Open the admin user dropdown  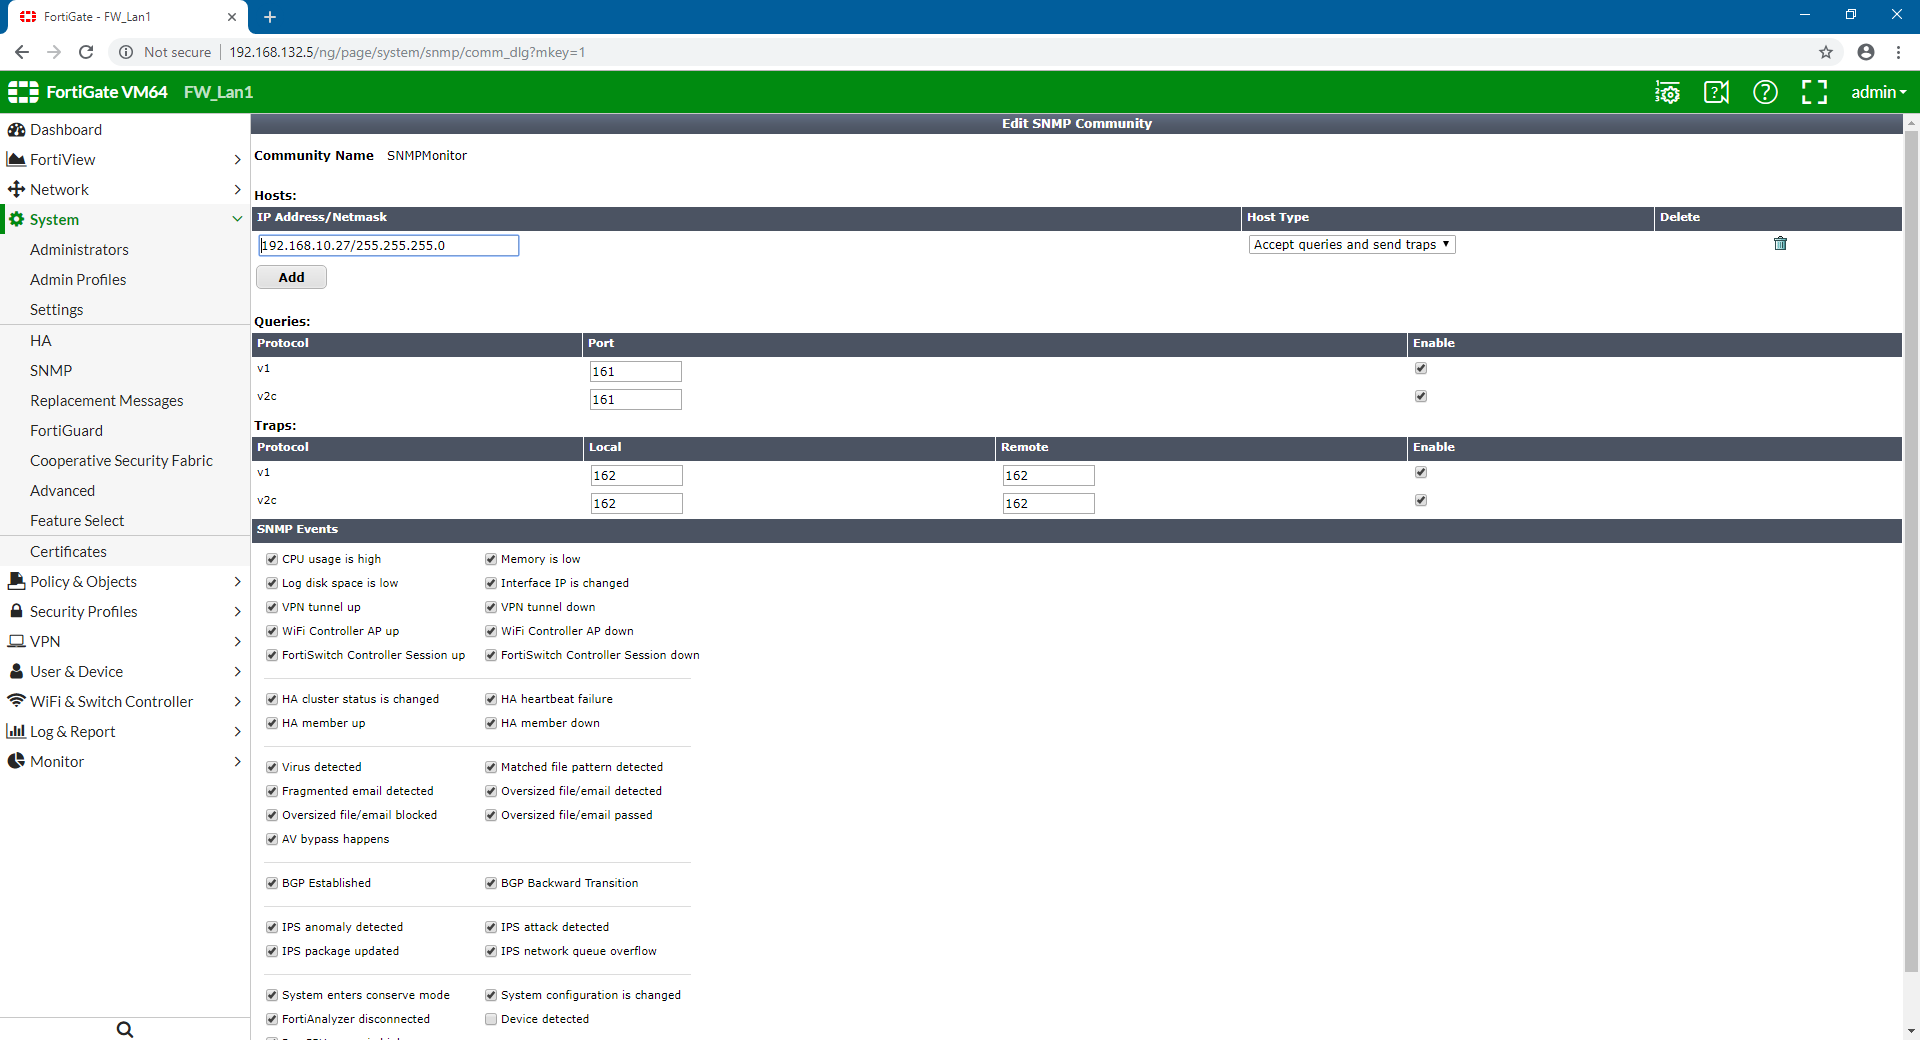click(x=1878, y=92)
